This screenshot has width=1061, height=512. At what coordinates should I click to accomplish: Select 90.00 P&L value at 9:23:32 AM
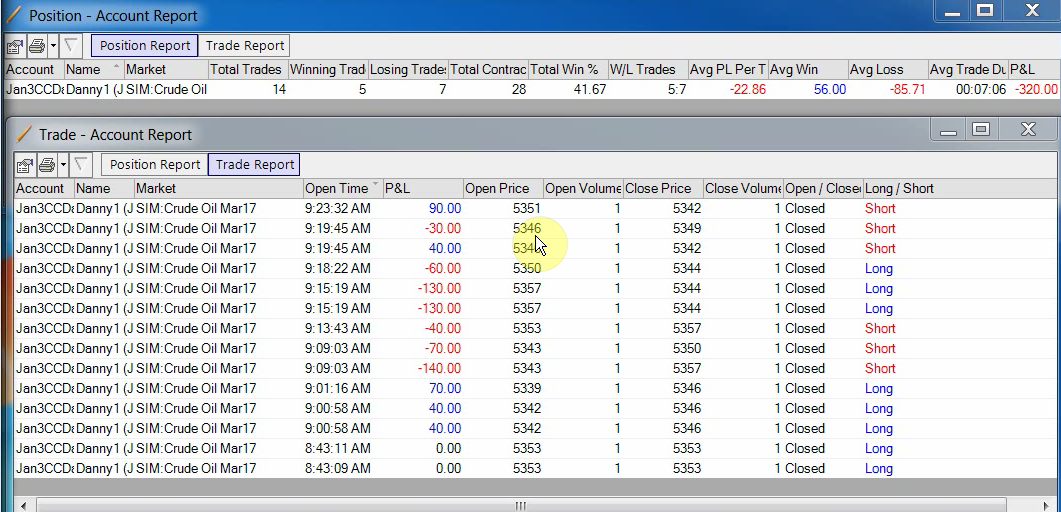[445, 208]
